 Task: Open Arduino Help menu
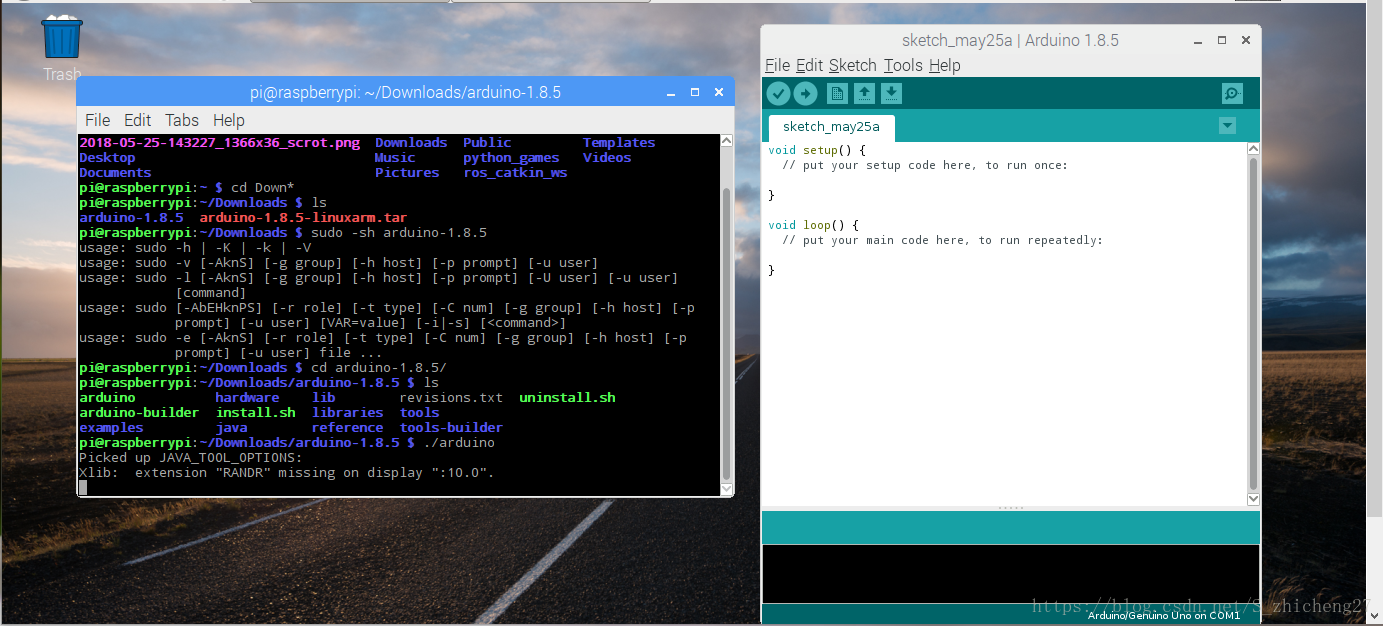(944, 65)
